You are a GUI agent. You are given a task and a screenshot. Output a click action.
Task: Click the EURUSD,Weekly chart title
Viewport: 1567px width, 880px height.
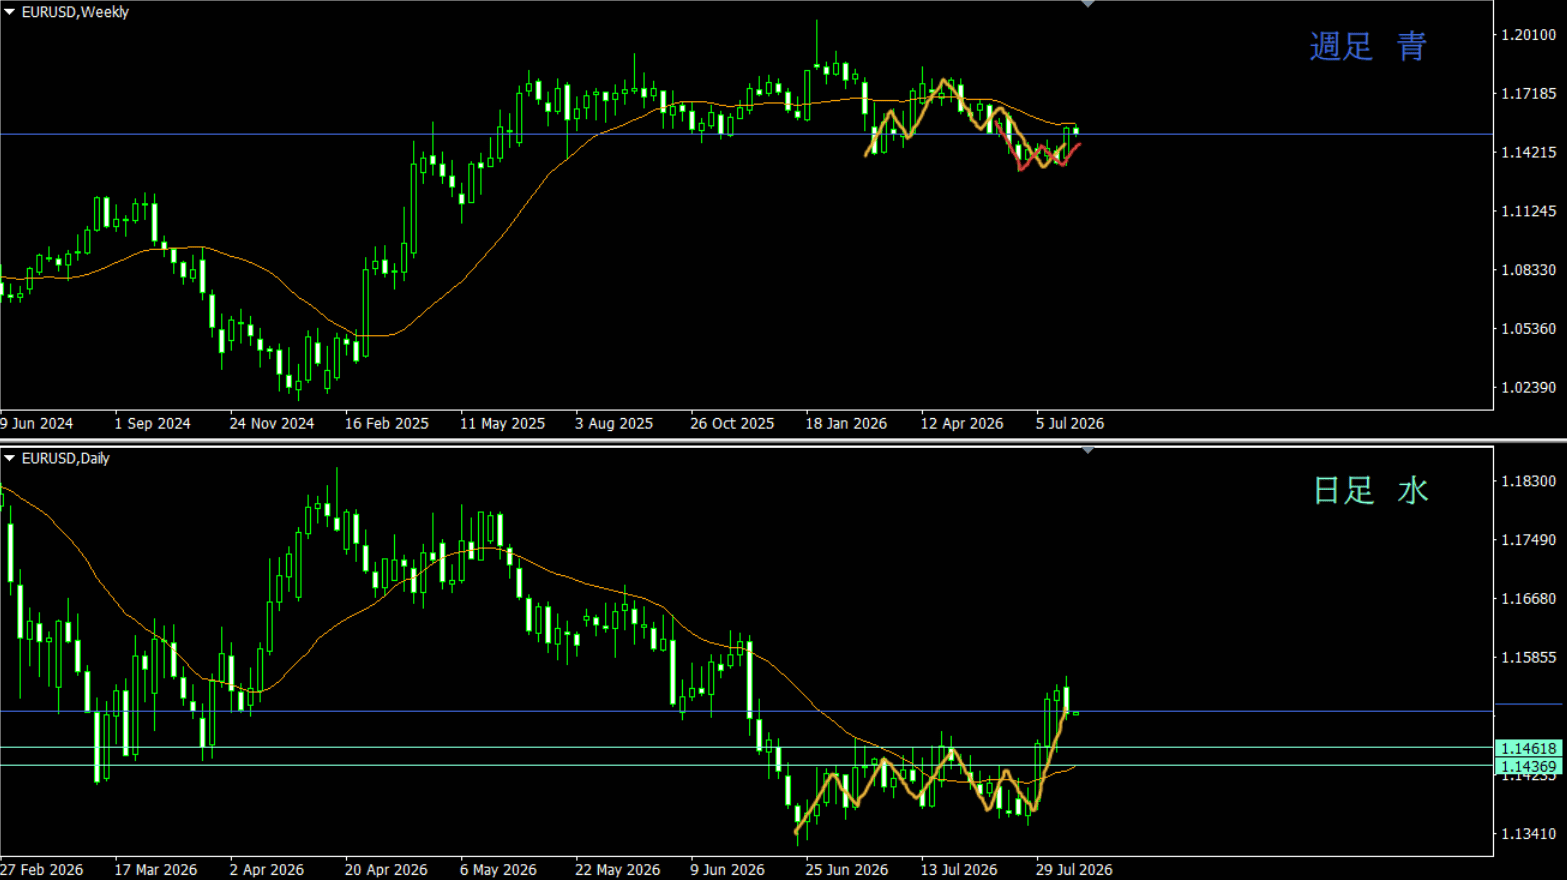coord(75,13)
